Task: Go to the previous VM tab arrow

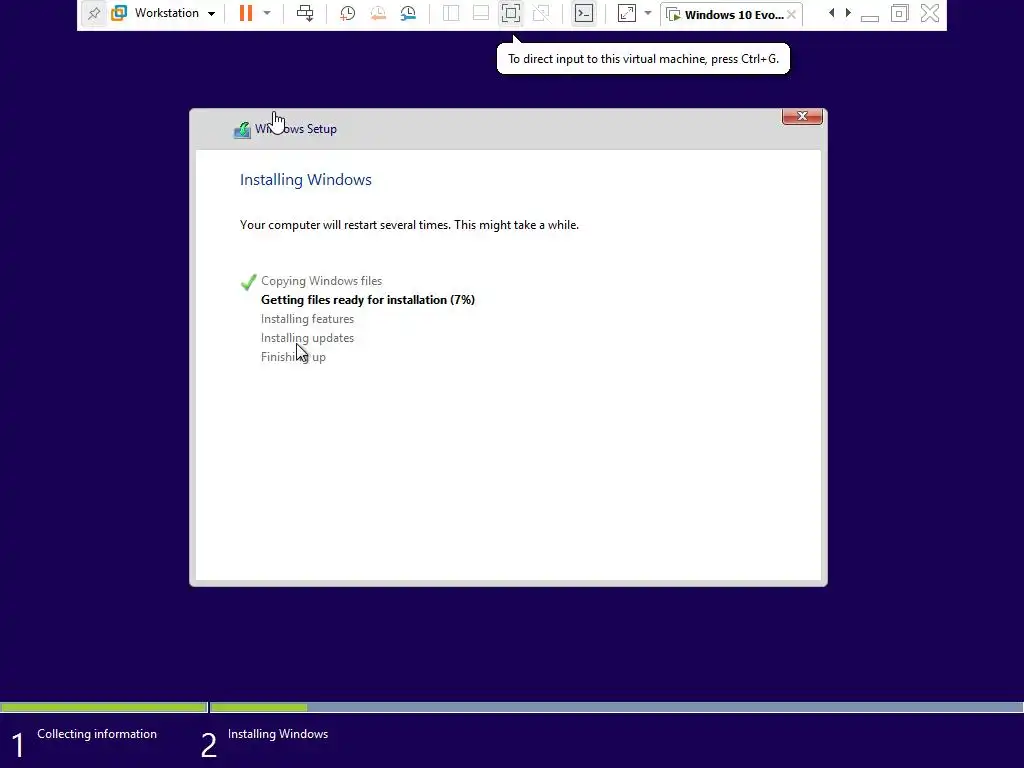Action: click(831, 13)
